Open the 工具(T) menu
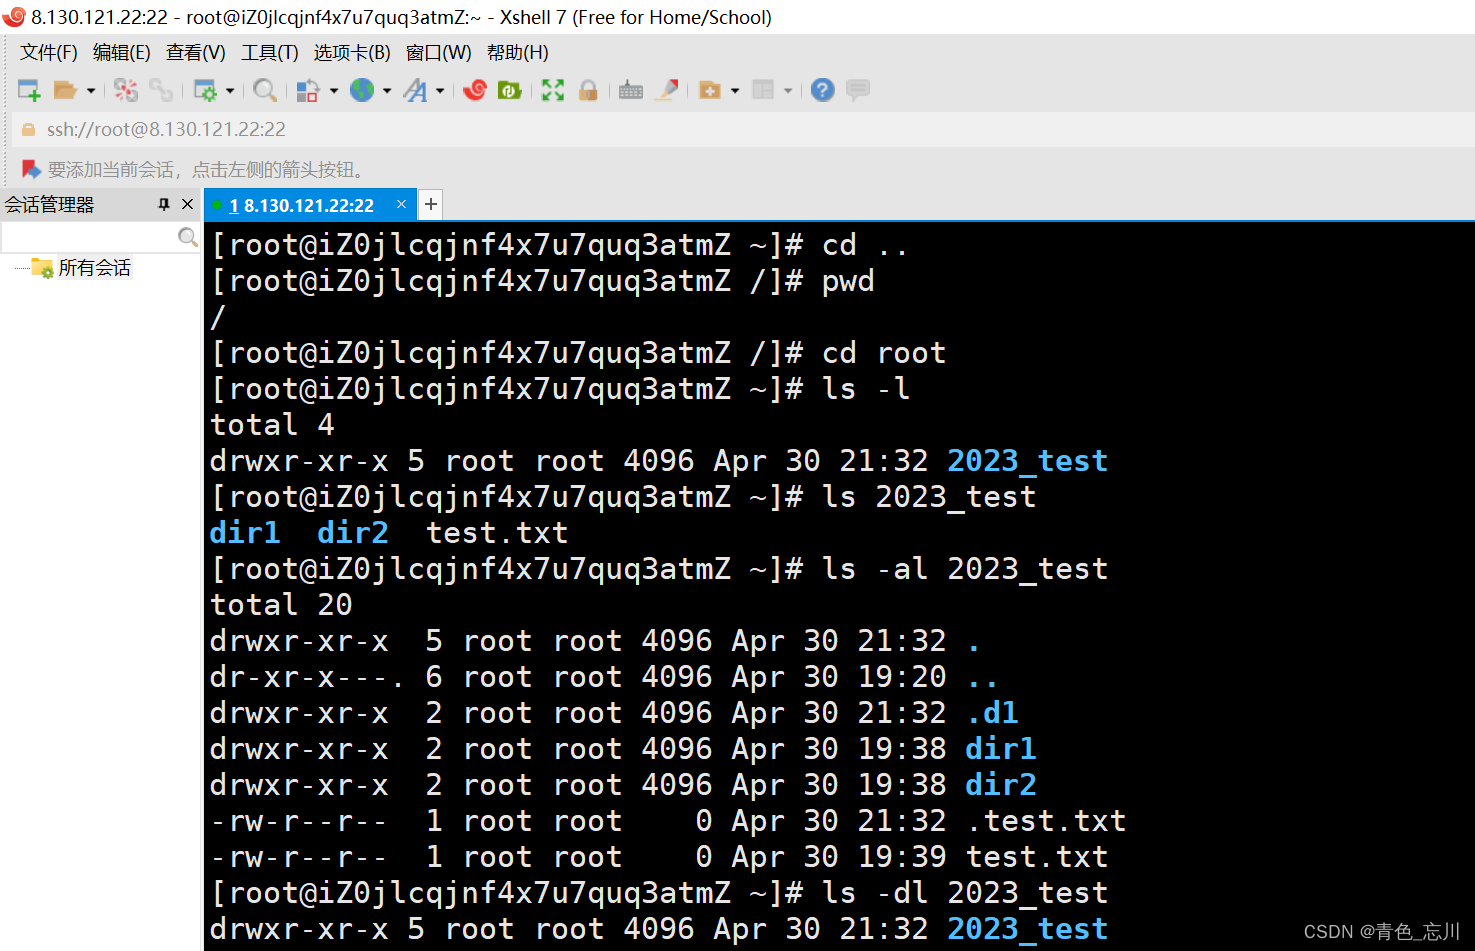1475x951 pixels. point(270,53)
